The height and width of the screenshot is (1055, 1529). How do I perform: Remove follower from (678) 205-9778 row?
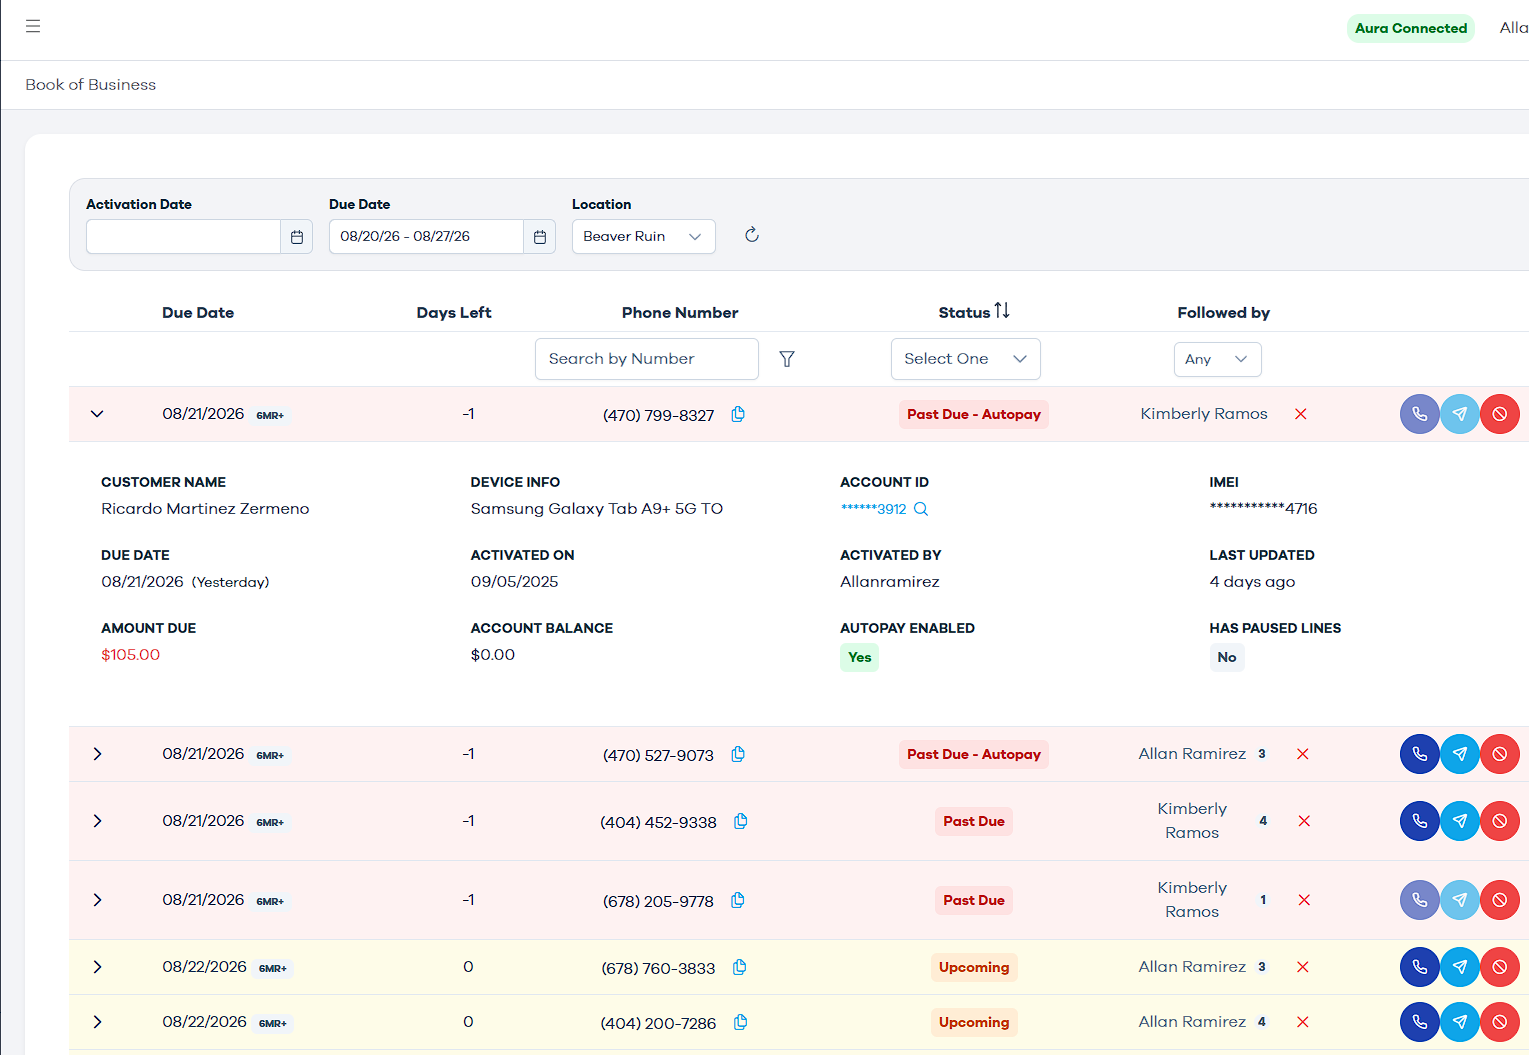pyautogui.click(x=1304, y=900)
